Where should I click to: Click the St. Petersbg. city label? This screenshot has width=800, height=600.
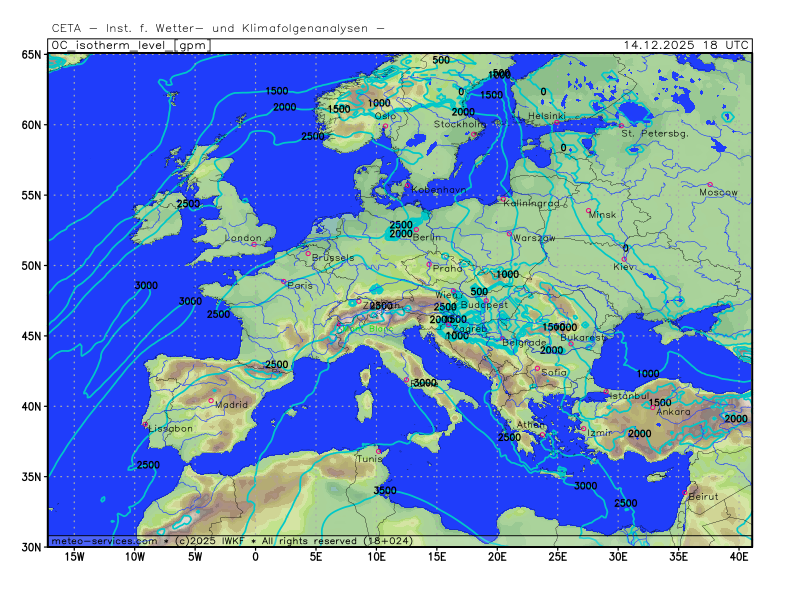pos(655,133)
